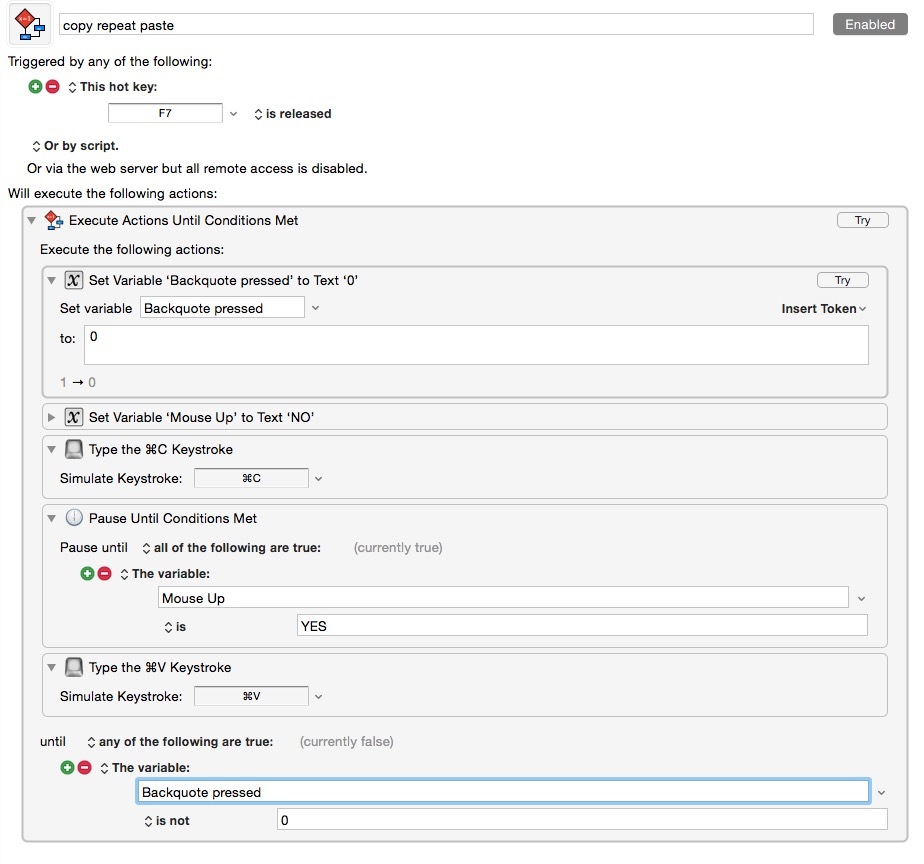The image size is (924, 864).
Task: Collapse the Type ⌘V Keystroke action
Action: tap(51, 667)
